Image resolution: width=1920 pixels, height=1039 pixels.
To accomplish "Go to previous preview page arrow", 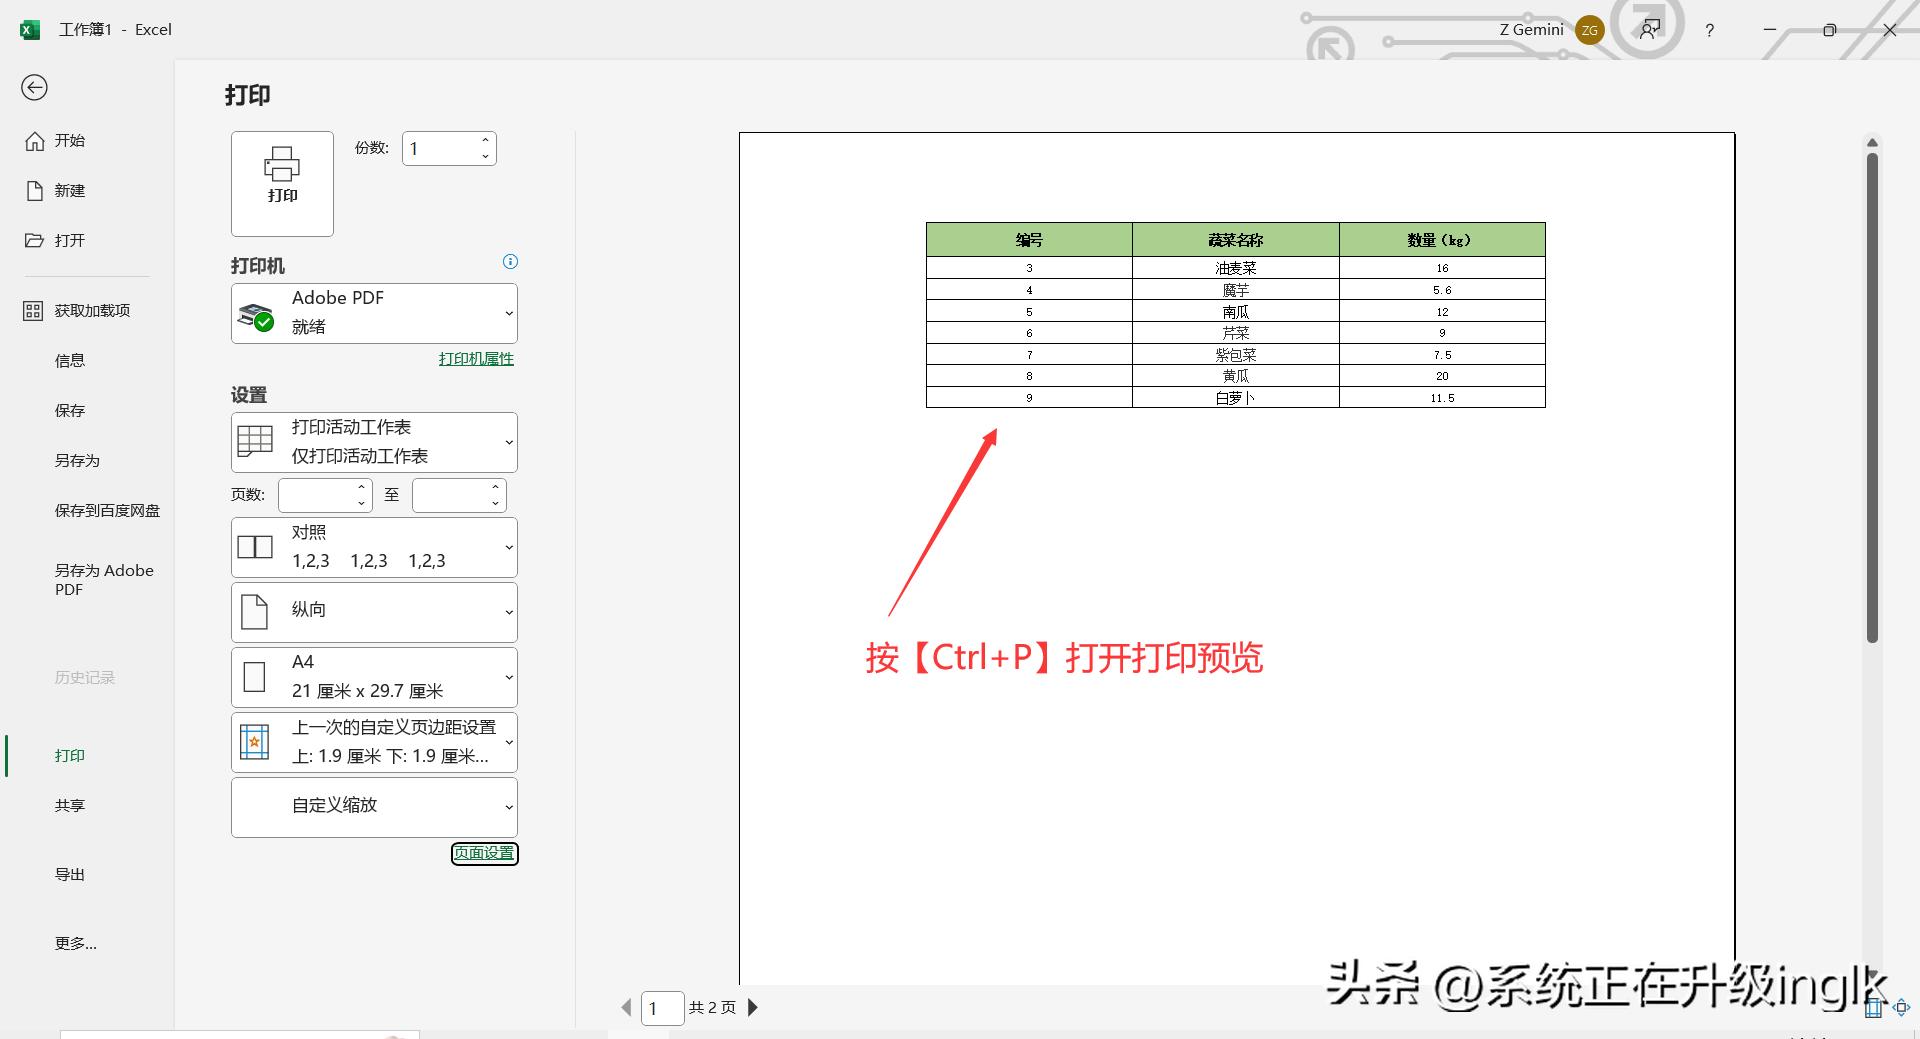I will point(626,1007).
